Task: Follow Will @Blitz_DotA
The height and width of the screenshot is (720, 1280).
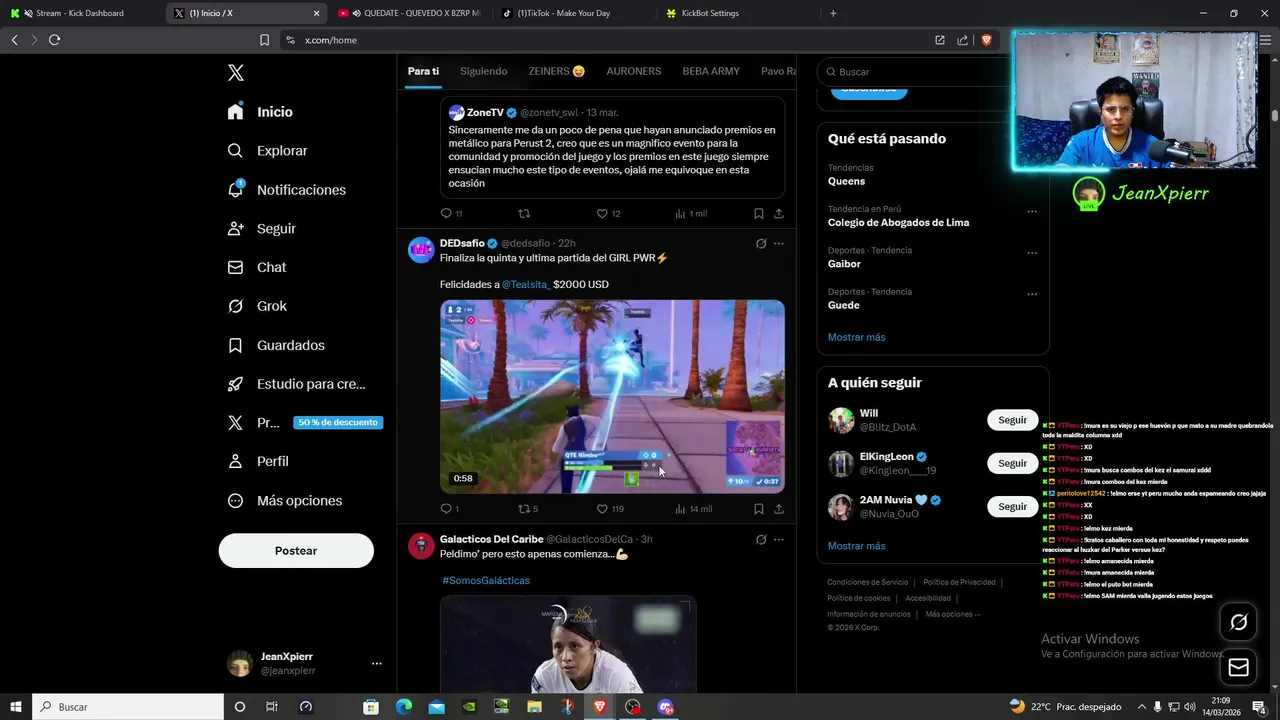Action: coord(1012,420)
